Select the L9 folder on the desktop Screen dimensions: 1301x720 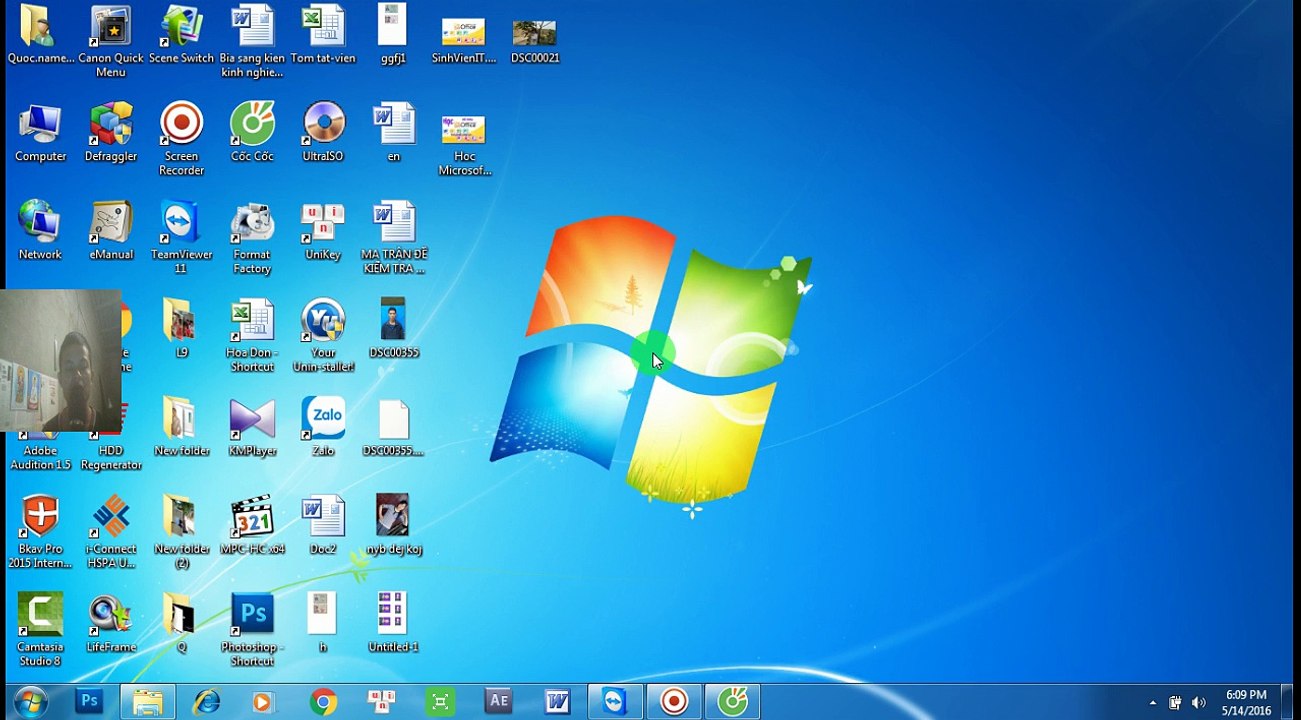181,328
